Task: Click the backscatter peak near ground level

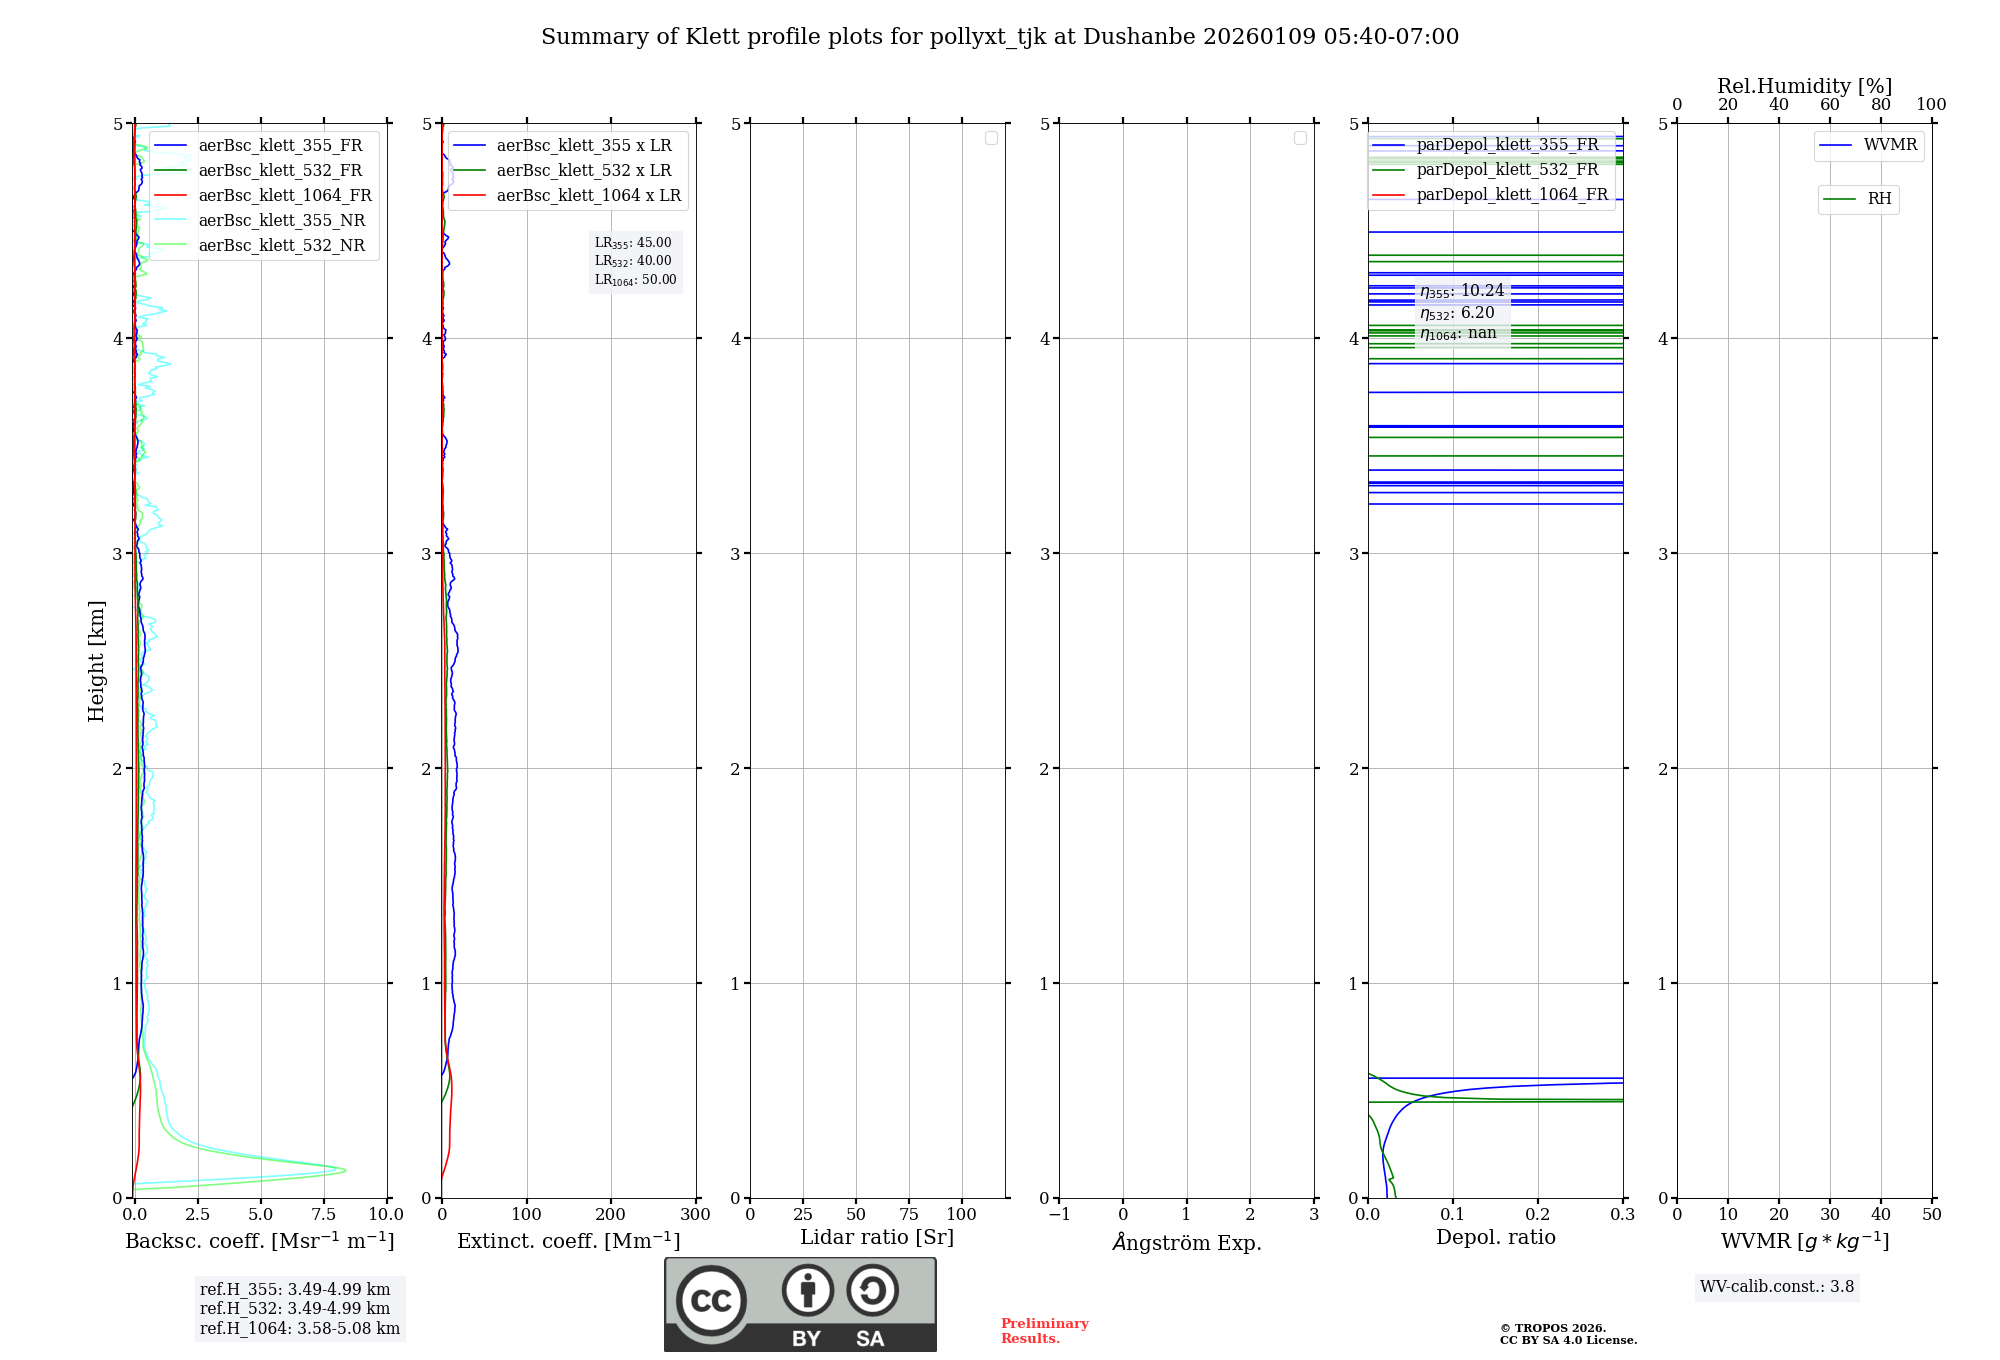Action: [343, 1169]
